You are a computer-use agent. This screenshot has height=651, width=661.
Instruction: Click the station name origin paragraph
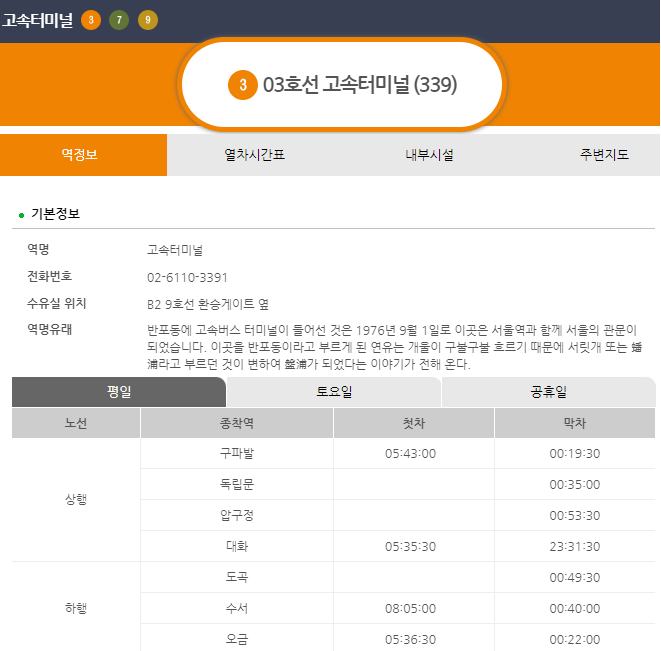click(x=395, y=347)
